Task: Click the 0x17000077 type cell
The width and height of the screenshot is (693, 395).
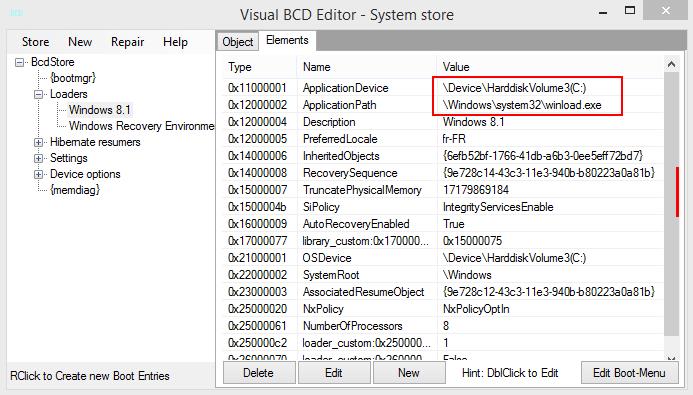Action: [257, 241]
